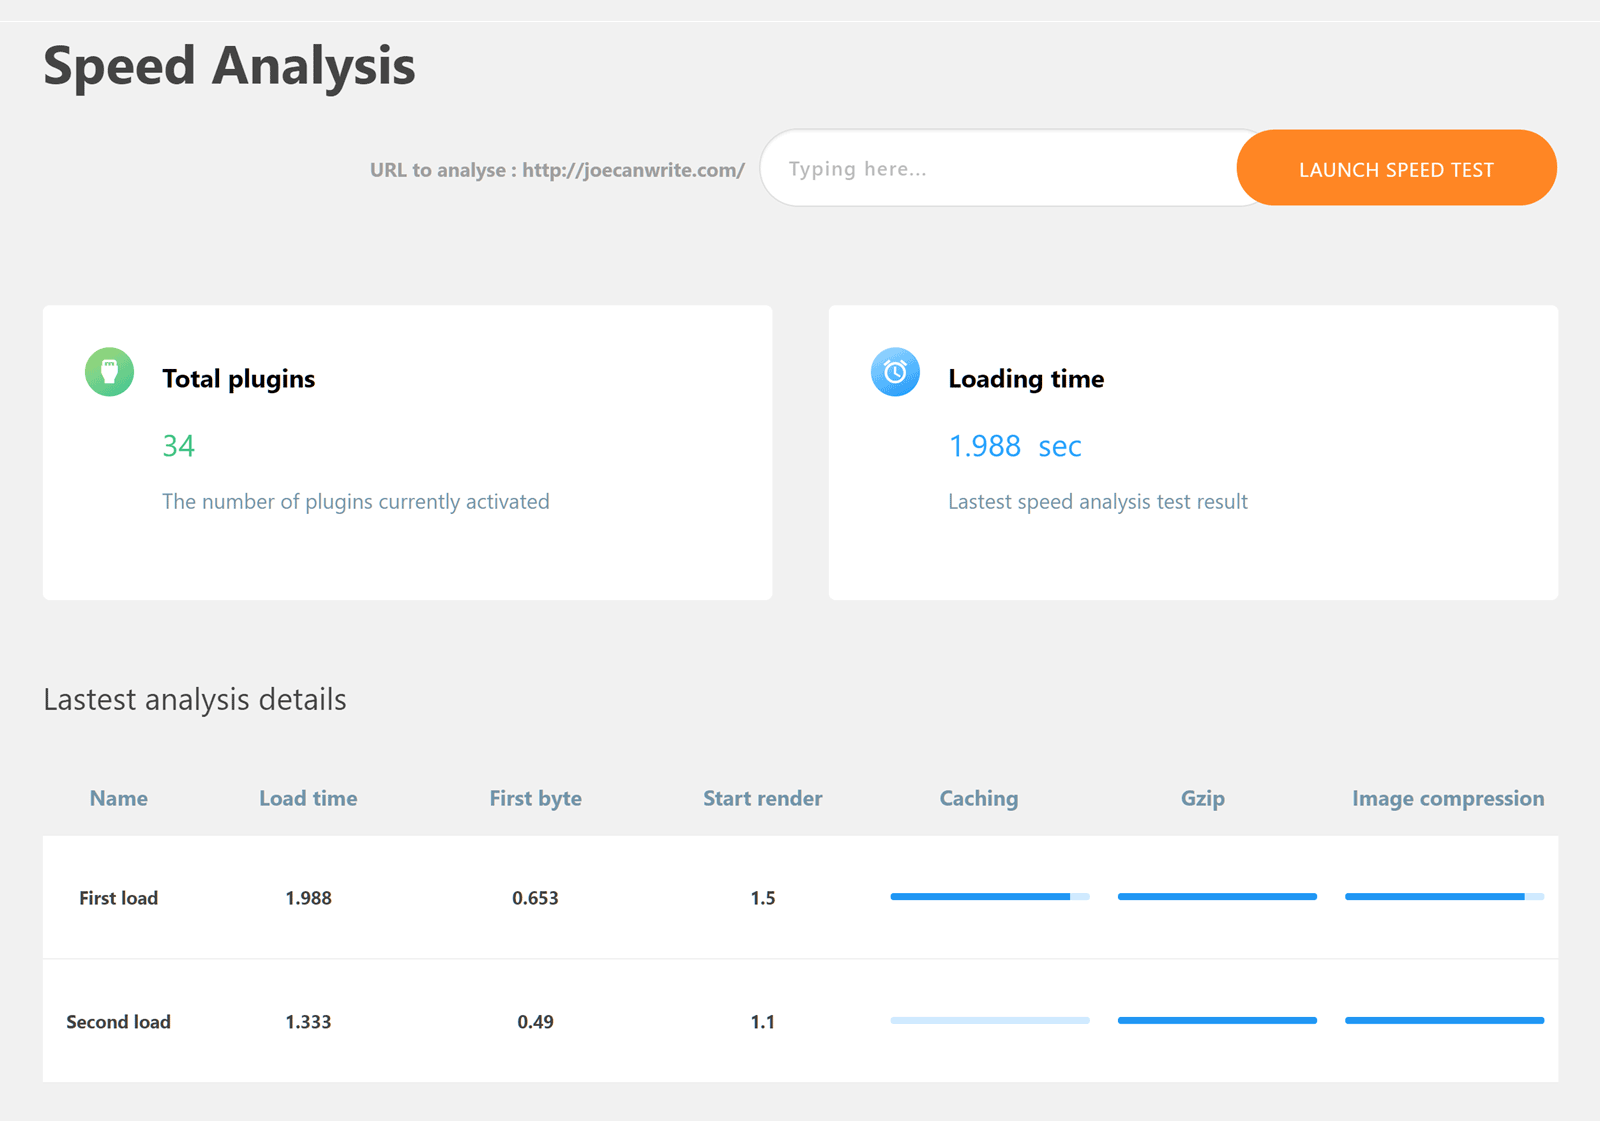Click the green plugin icon beside Total plugins
The width and height of the screenshot is (1600, 1121).
[x=109, y=371]
